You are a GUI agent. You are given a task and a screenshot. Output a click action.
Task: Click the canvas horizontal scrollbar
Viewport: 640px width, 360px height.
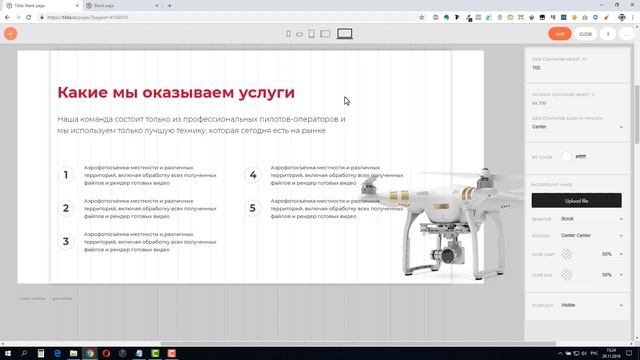pos(358,344)
